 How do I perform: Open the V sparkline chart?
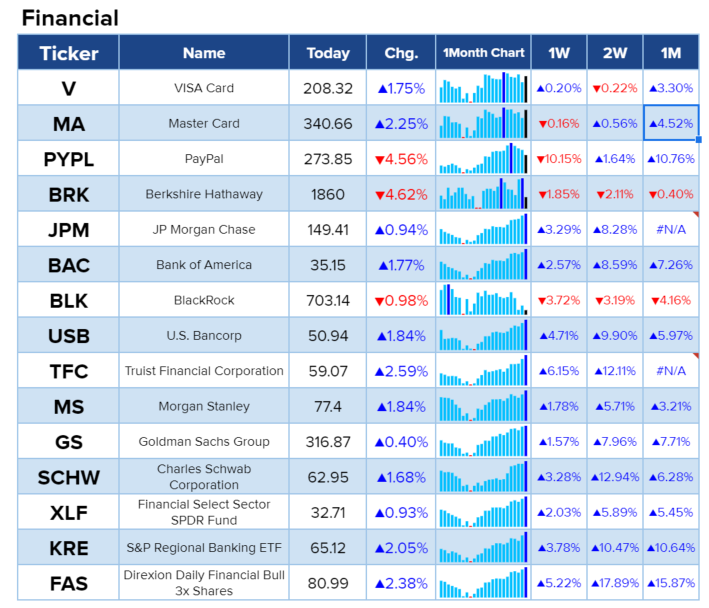click(483, 88)
